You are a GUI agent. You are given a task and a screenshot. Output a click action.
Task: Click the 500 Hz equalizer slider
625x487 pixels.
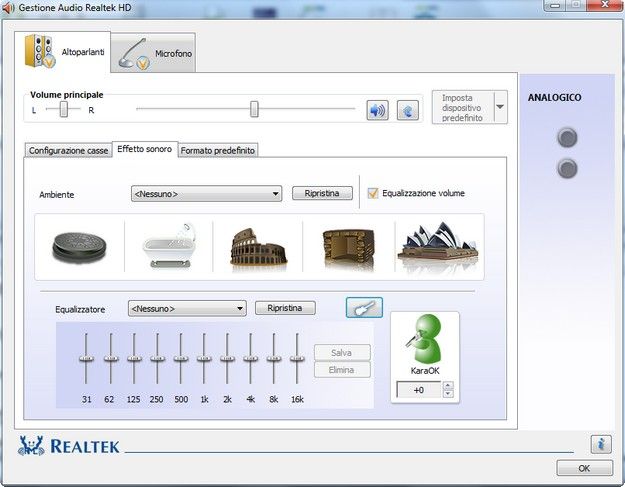[x=181, y=359]
